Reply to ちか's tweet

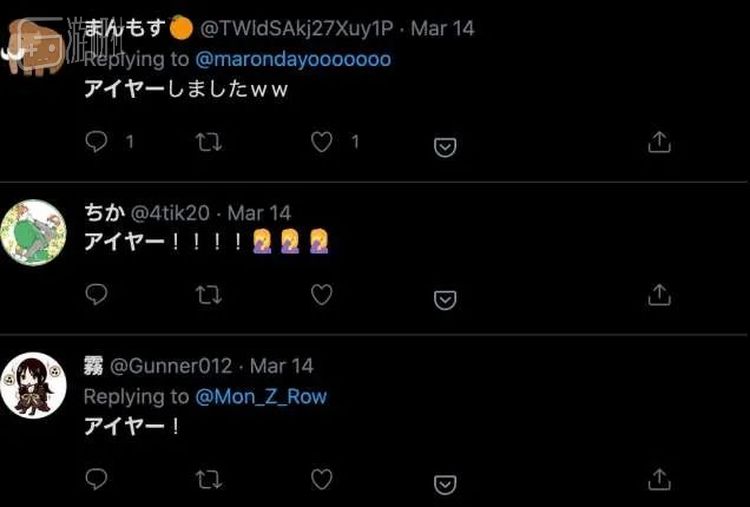(97, 295)
